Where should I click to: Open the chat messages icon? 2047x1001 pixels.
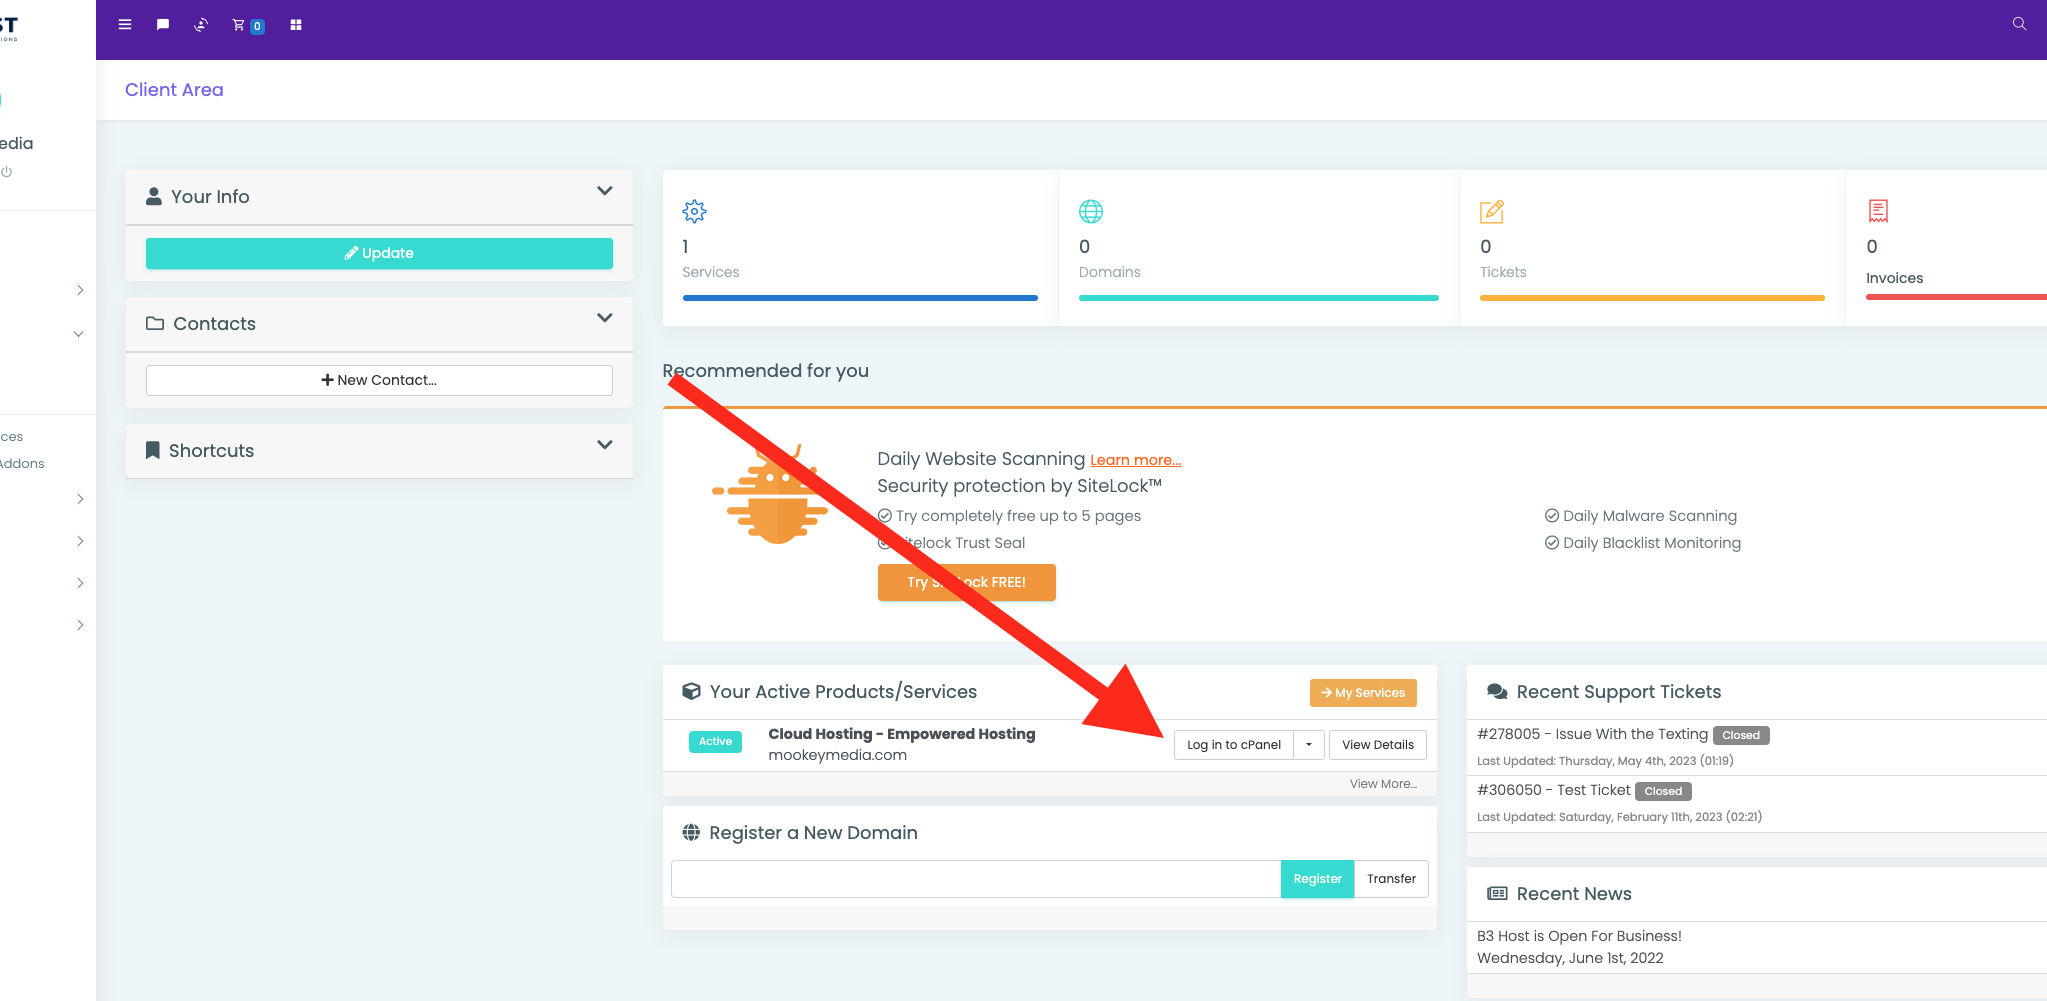coord(163,25)
